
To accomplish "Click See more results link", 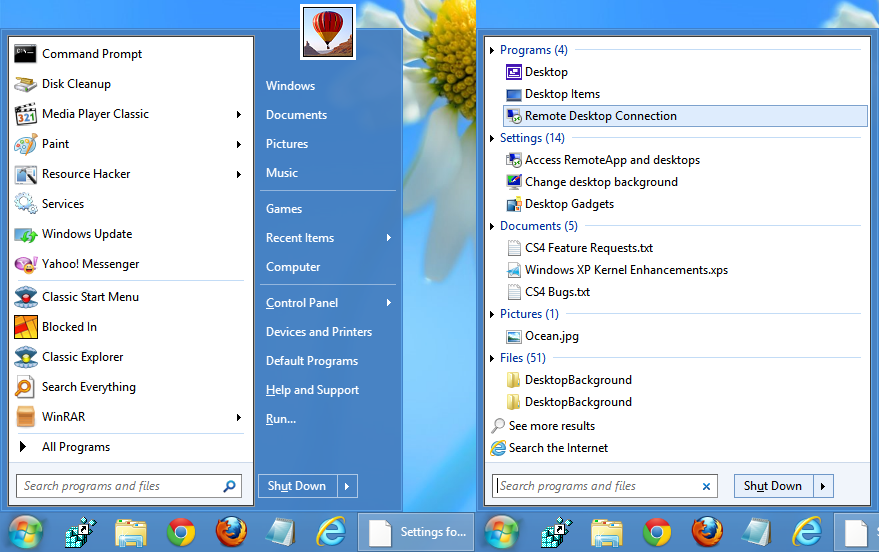I will click(552, 426).
